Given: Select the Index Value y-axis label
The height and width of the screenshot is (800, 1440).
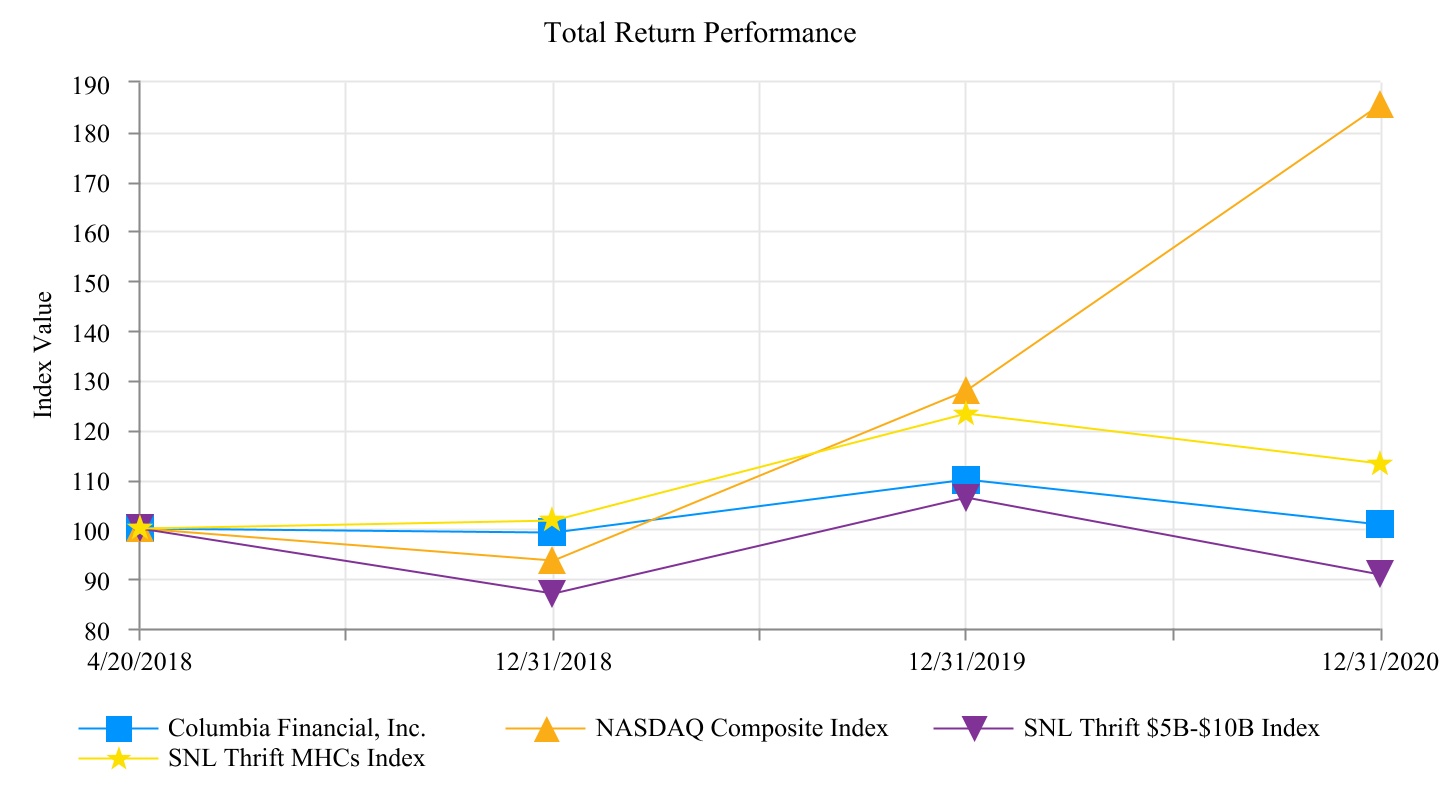Looking at the screenshot, I should pos(44,355).
